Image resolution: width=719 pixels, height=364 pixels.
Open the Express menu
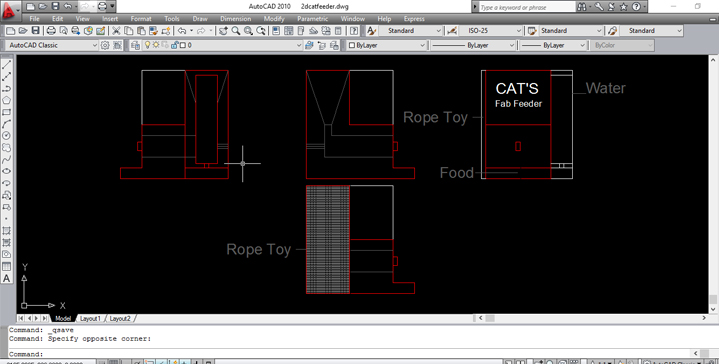point(414,19)
